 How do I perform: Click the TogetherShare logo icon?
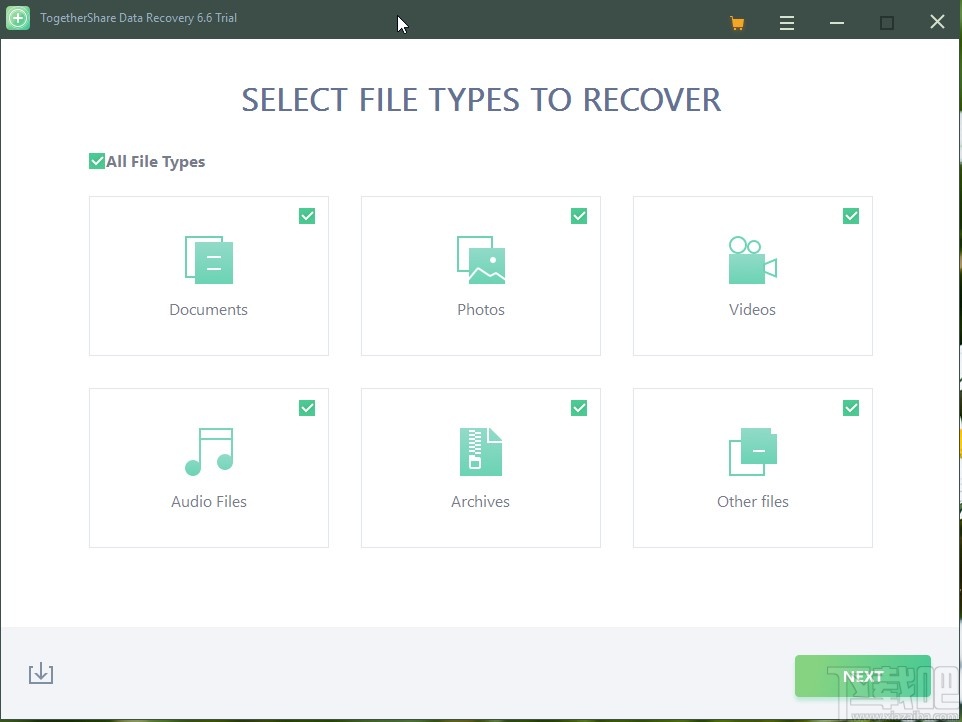pyautogui.click(x=17, y=18)
